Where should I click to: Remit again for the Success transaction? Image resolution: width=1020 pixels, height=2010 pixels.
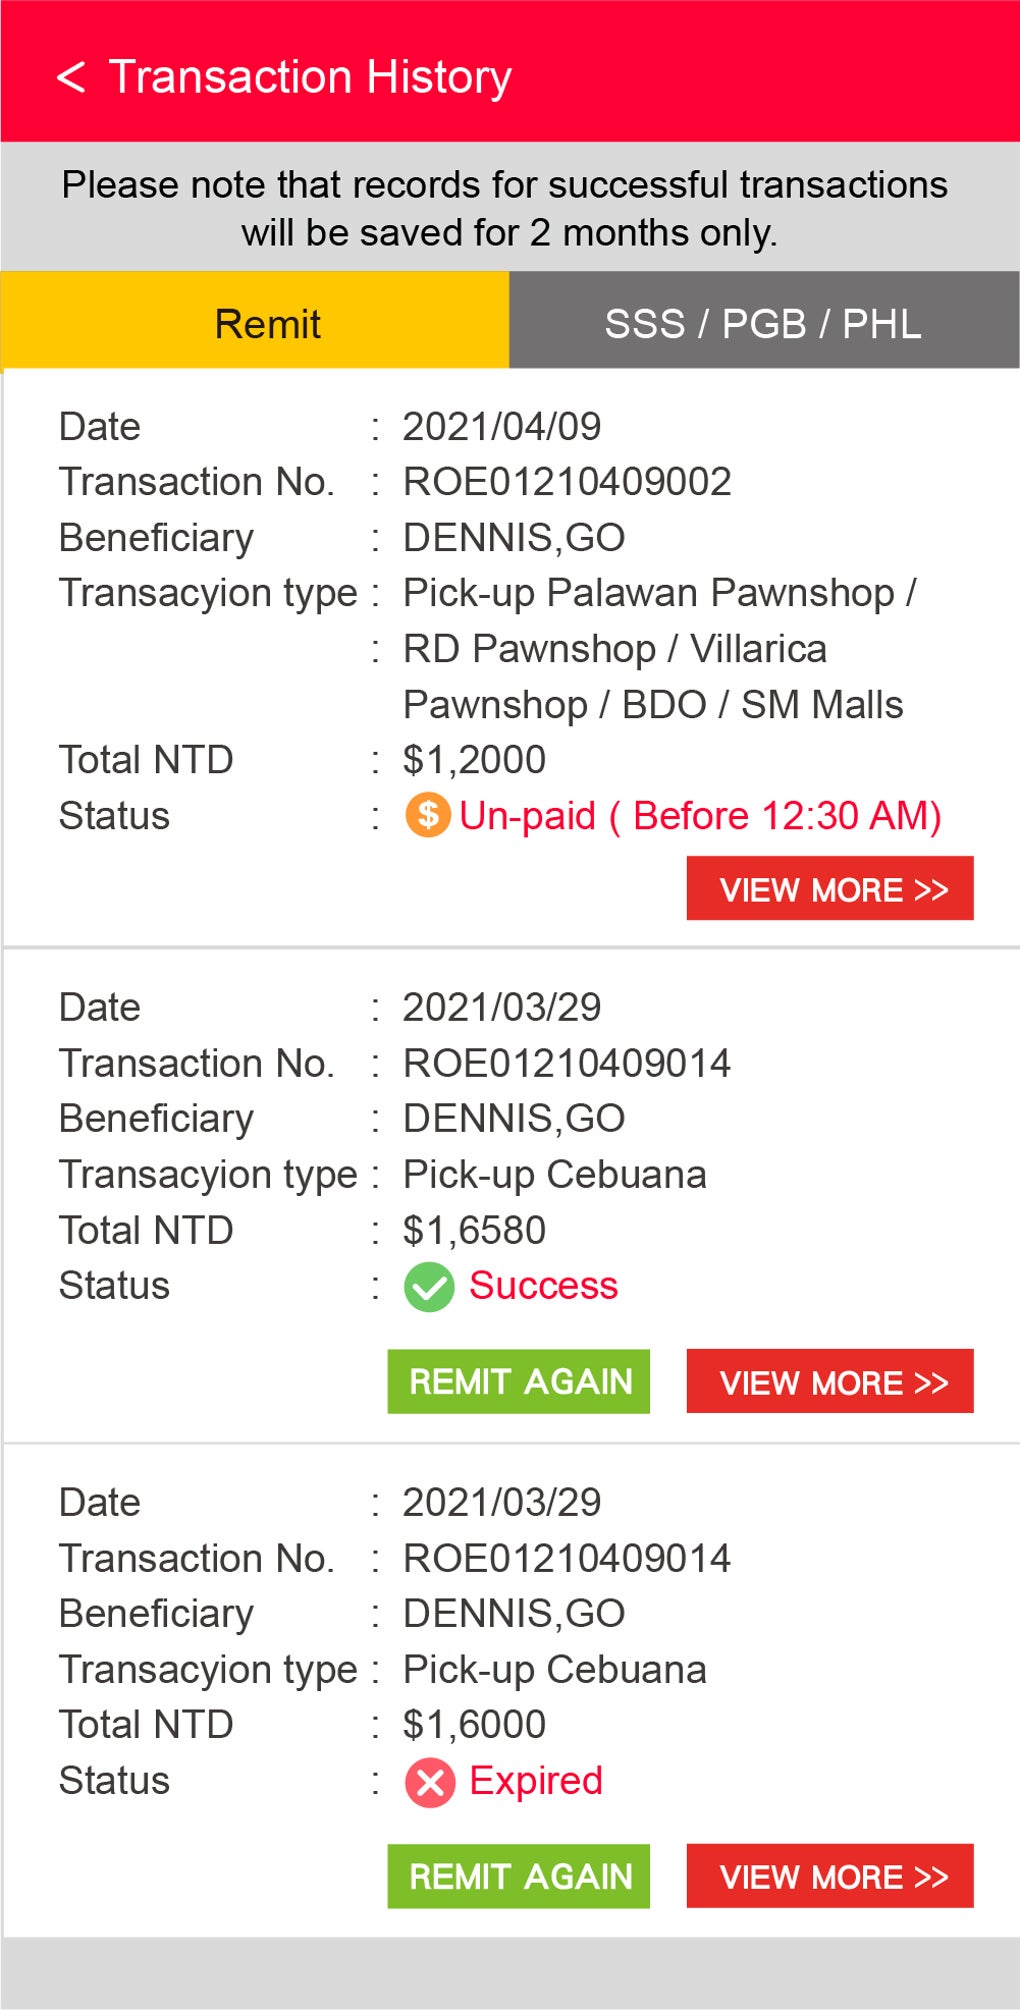[518, 1381]
